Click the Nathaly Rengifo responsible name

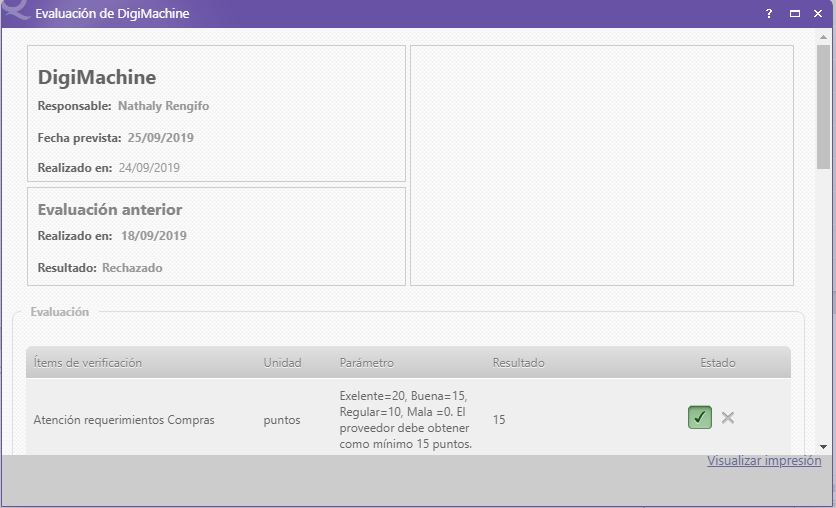(x=163, y=106)
